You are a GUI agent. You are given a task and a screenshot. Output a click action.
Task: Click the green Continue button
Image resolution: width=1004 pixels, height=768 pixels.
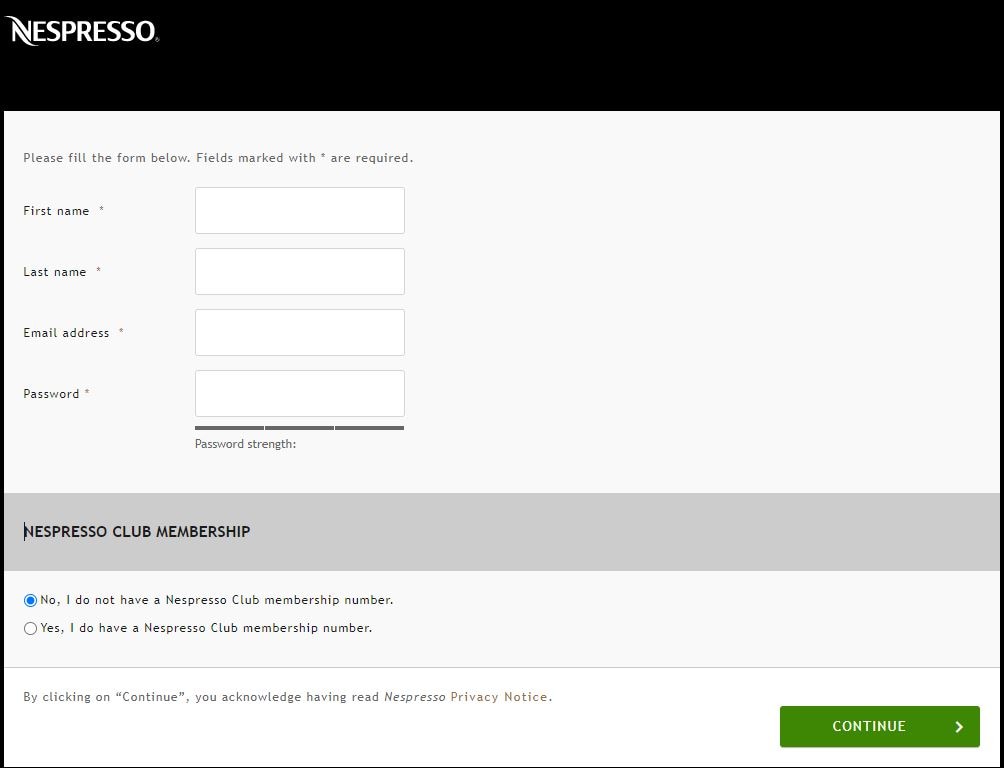click(x=879, y=726)
